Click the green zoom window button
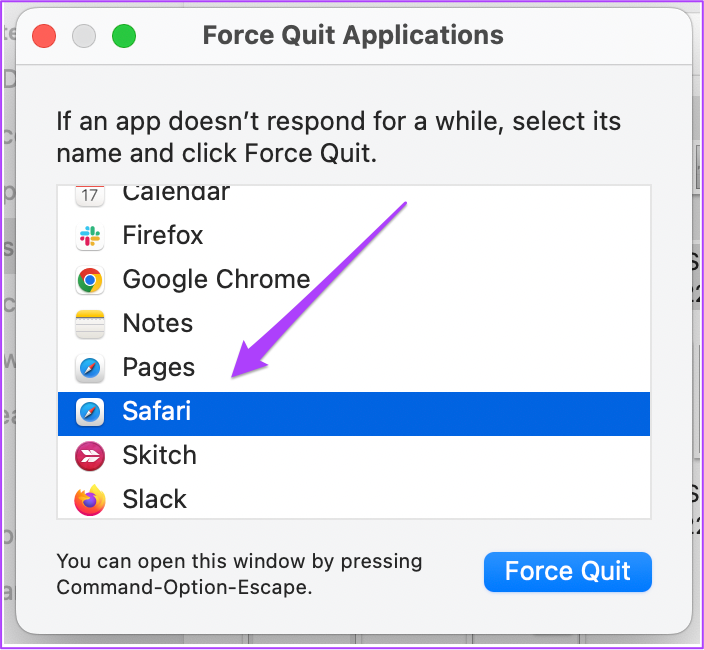 (124, 36)
